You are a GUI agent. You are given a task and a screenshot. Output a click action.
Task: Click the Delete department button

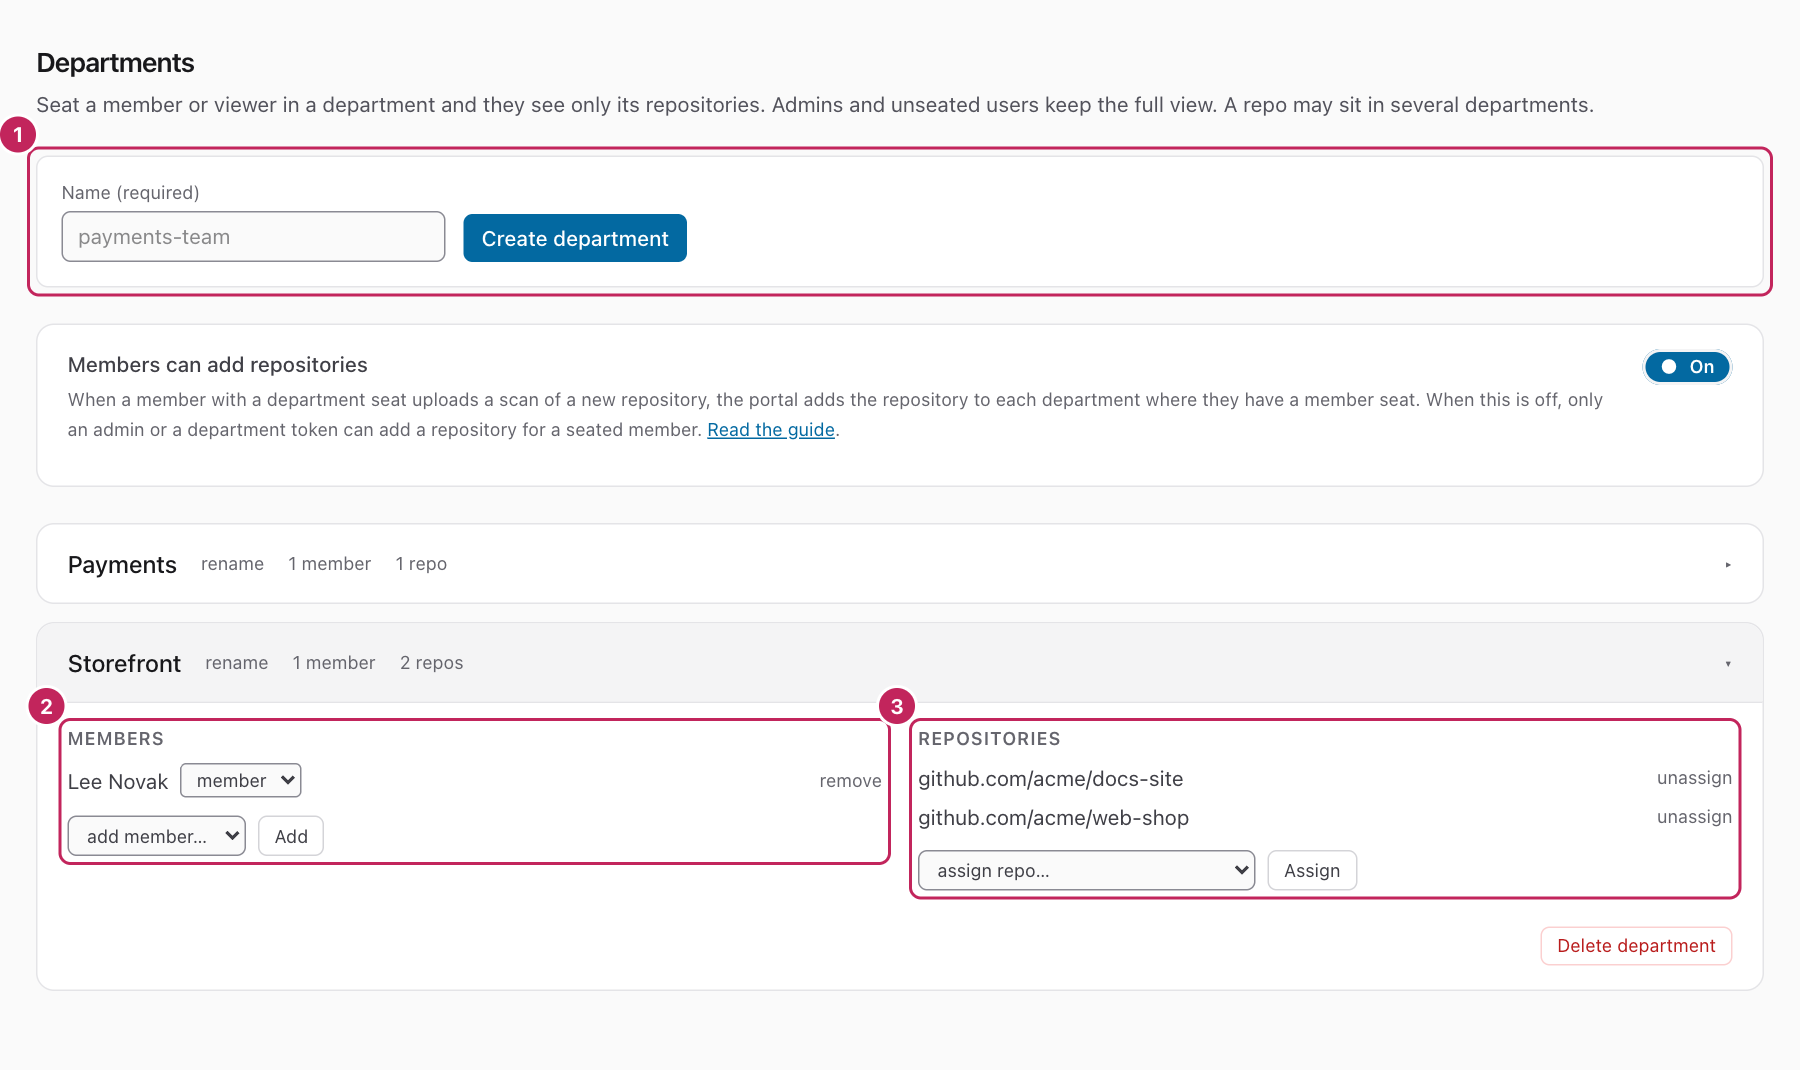[x=1636, y=946]
